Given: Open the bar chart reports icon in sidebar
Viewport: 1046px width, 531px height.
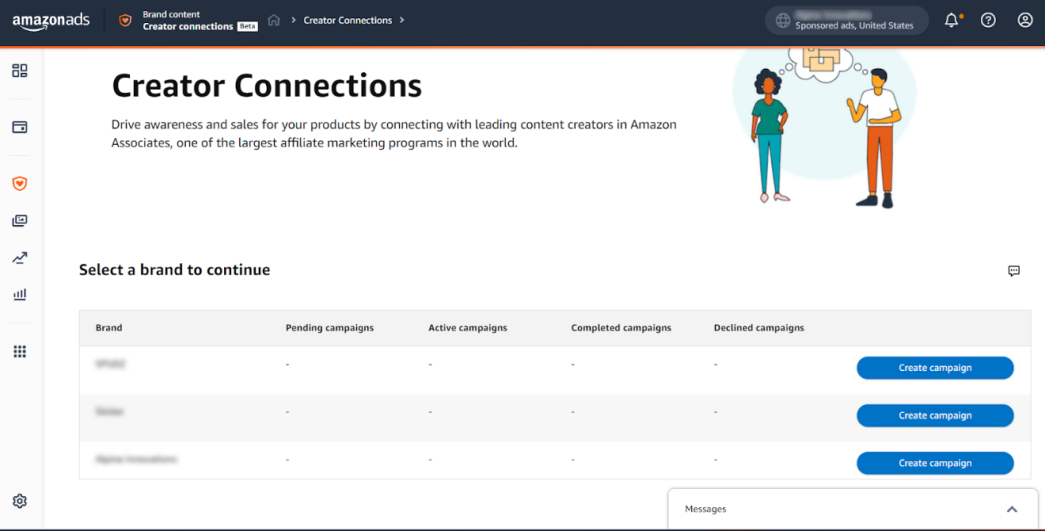Looking at the screenshot, I should (20, 294).
